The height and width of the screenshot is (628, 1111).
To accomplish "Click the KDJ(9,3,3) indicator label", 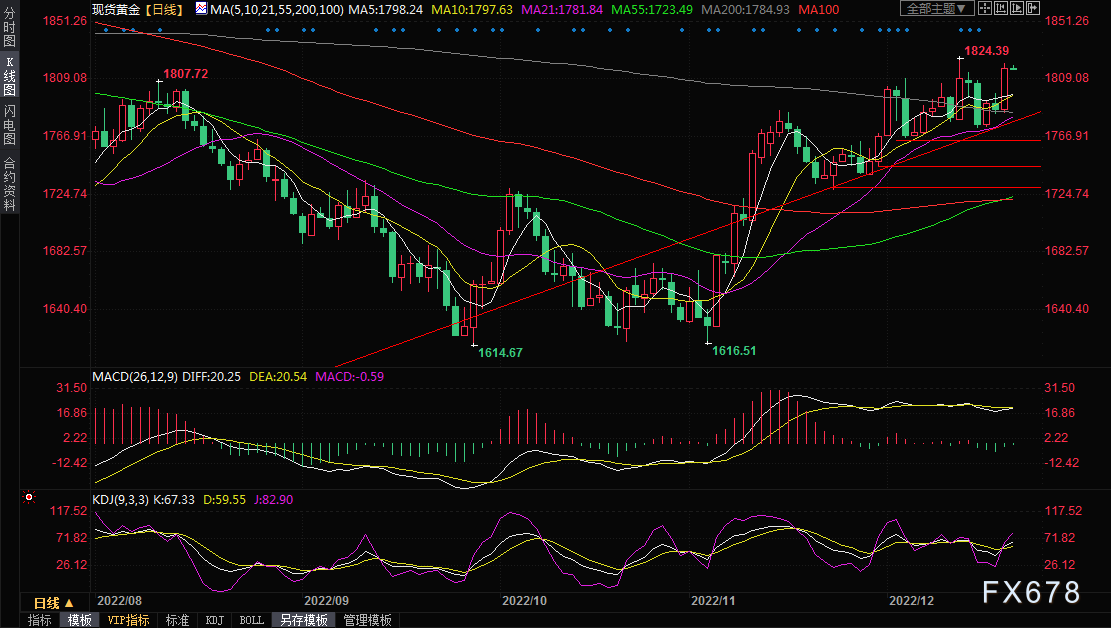I will (x=120, y=499).
